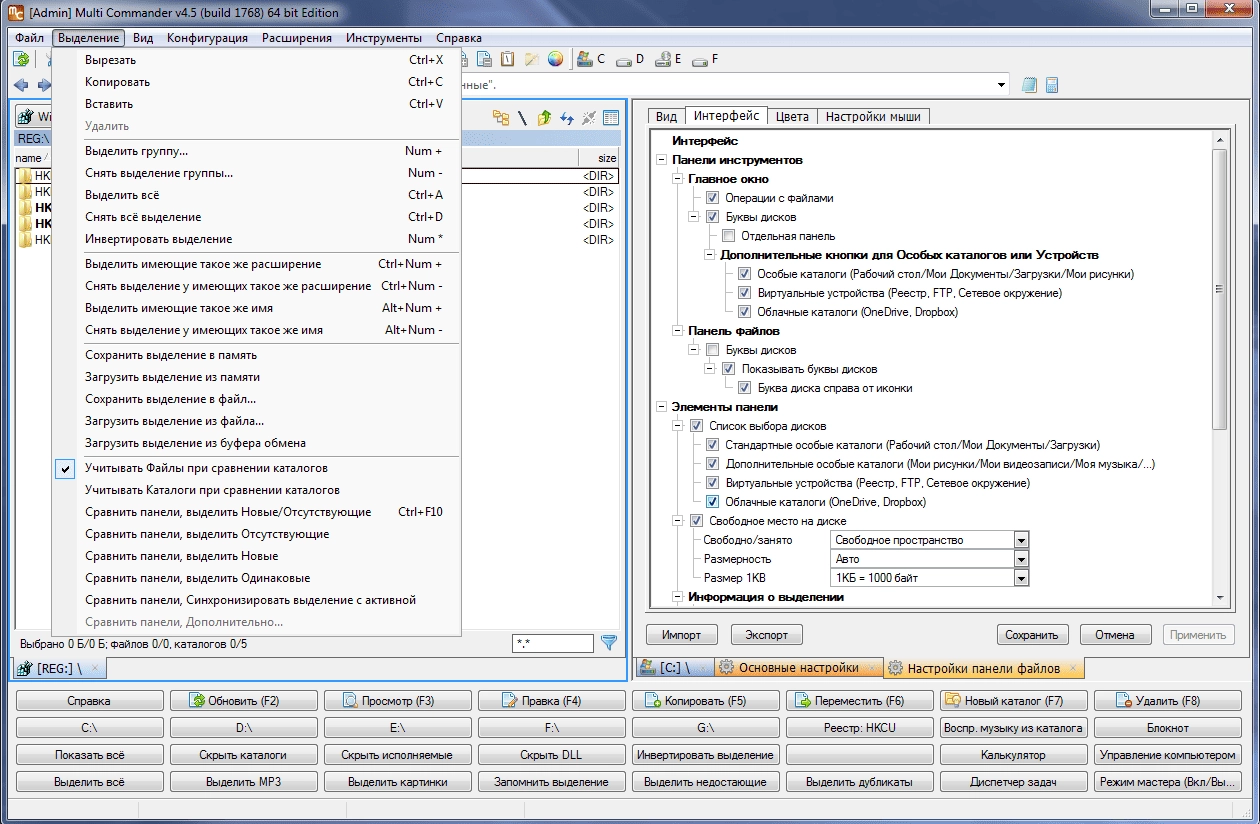Click the forward navigation arrow icon
This screenshot has width=1260, height=824.
coord(44,85)
